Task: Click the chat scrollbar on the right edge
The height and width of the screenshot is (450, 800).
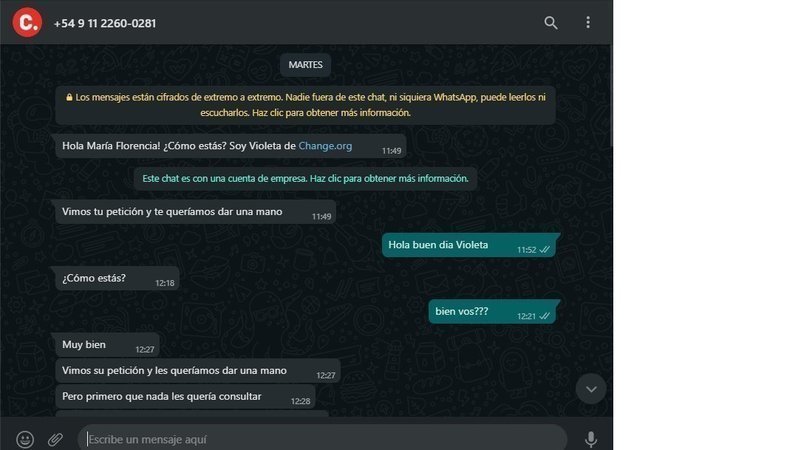Action: (610, 97)
